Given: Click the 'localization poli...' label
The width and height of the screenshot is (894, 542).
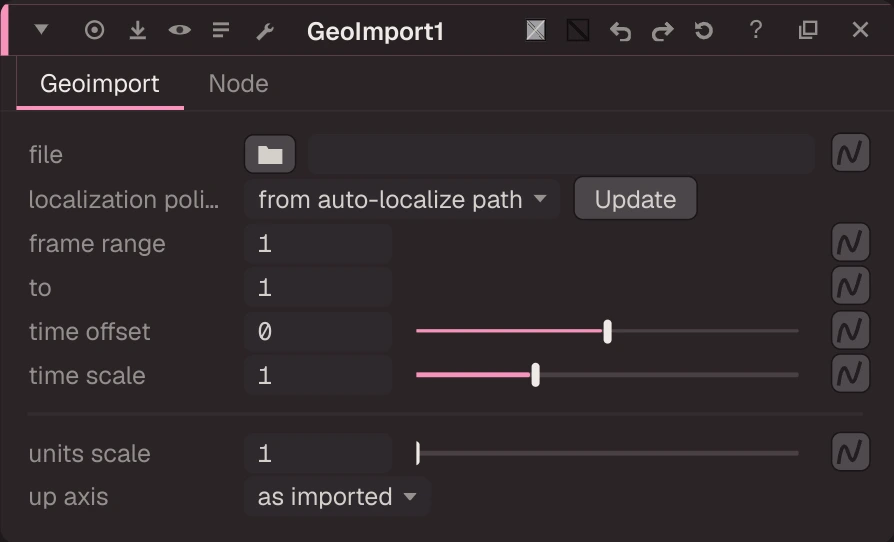Looking at the screenshot, I should (x=124, y=199).
